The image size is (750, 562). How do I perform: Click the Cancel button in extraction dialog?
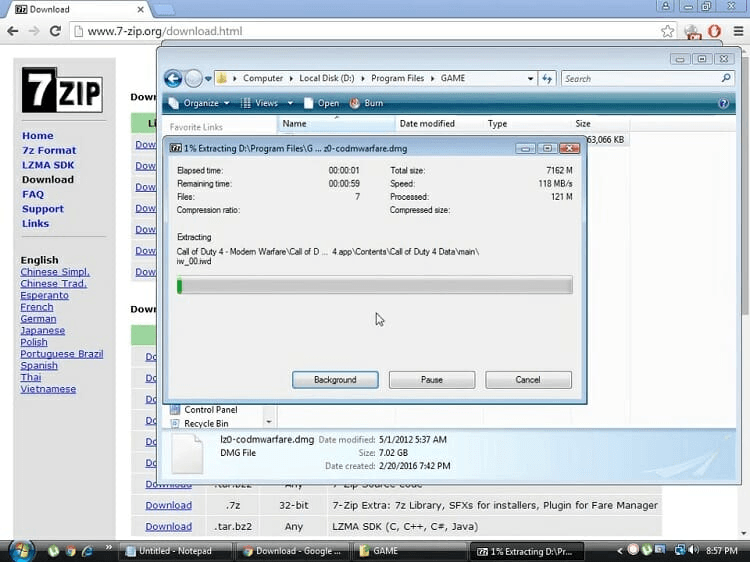528,380
